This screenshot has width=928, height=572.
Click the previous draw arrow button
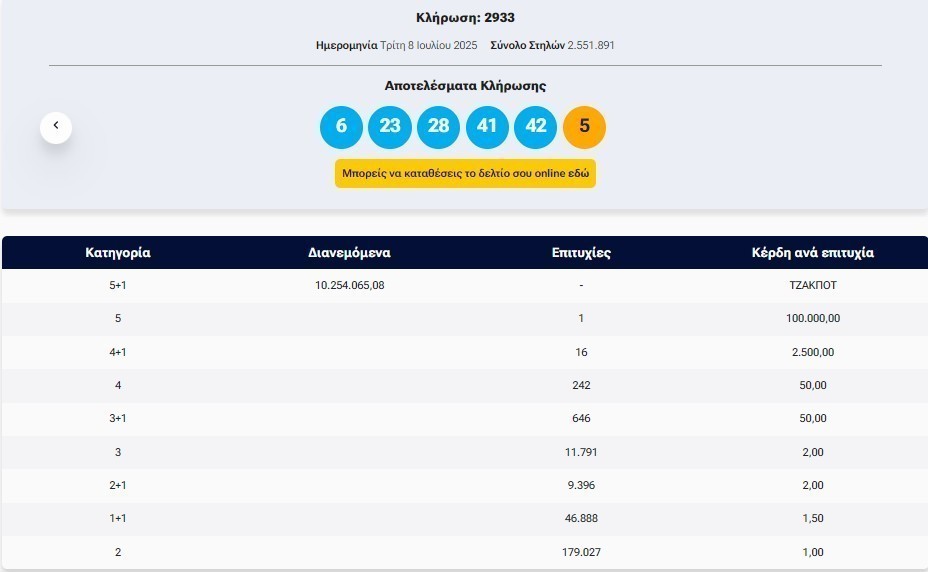click(x=56, y=127)
